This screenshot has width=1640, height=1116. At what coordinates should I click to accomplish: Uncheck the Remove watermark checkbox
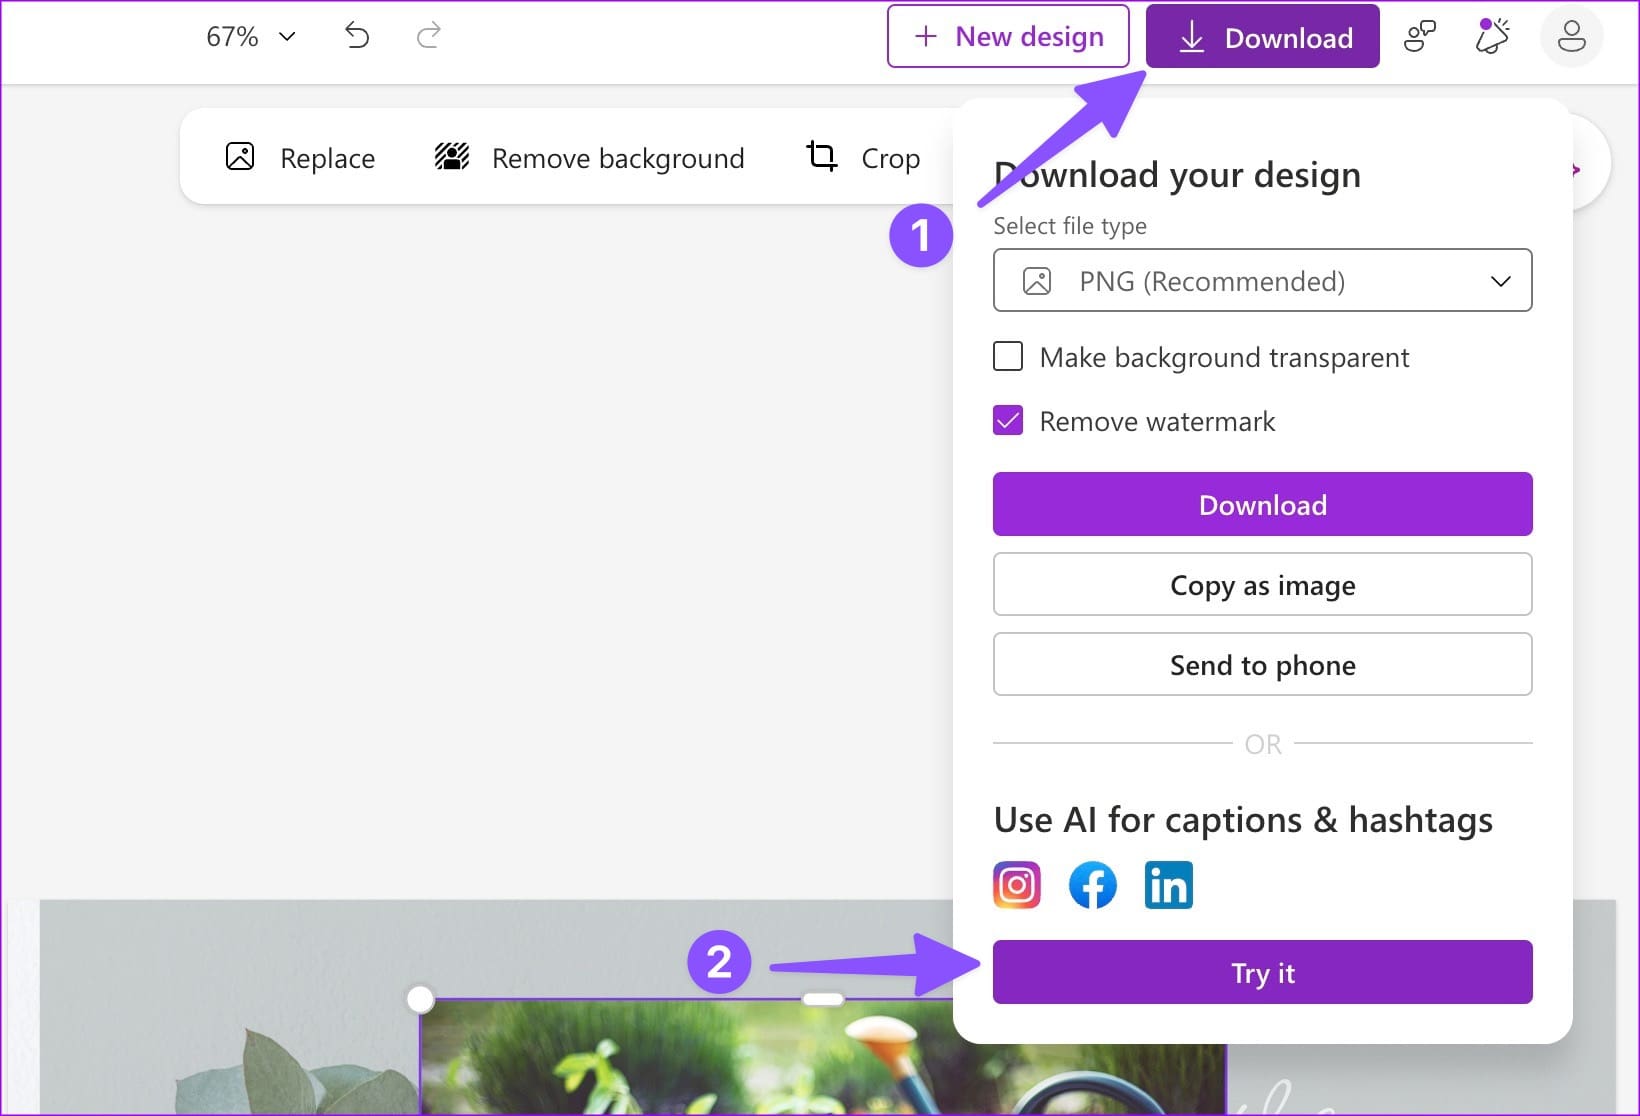[x=1008, y=421]
